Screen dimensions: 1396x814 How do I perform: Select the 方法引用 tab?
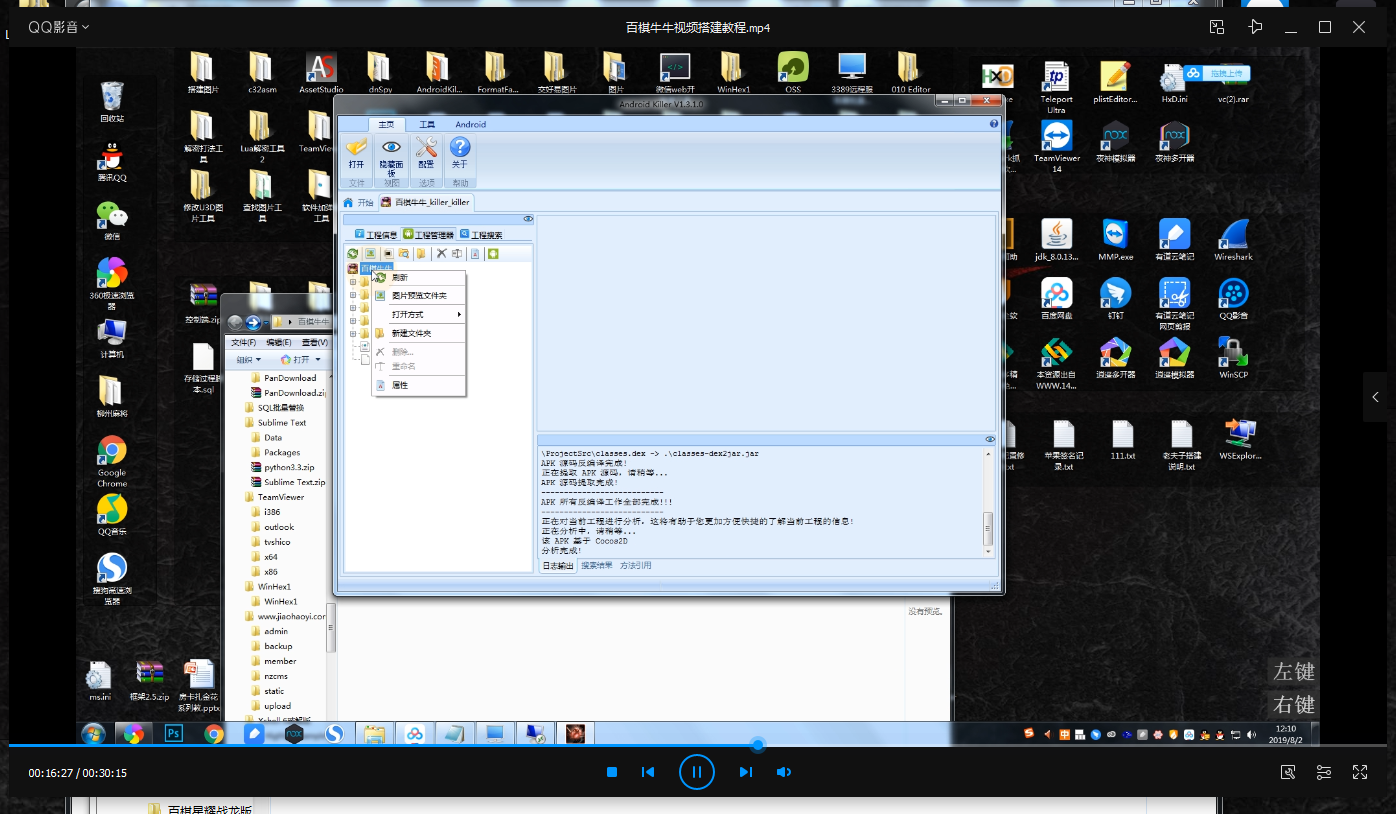click(x=636, y=566)
